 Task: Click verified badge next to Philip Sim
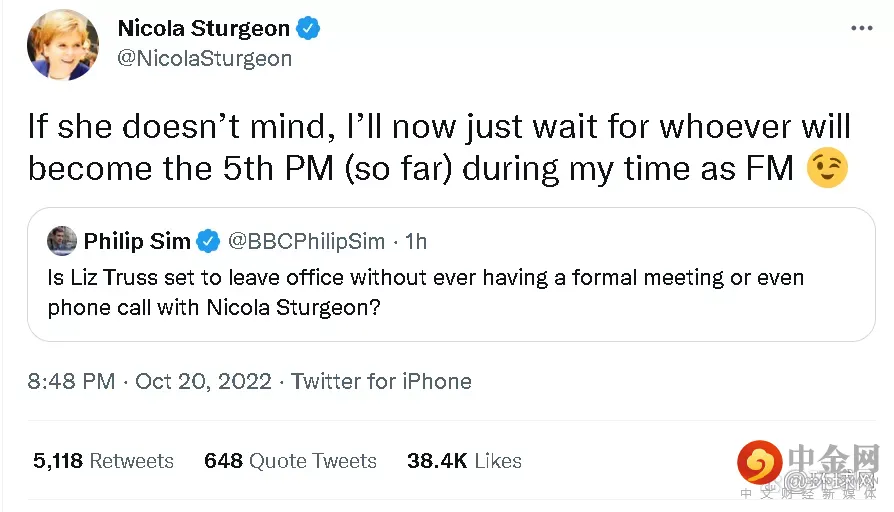[208, 241]
